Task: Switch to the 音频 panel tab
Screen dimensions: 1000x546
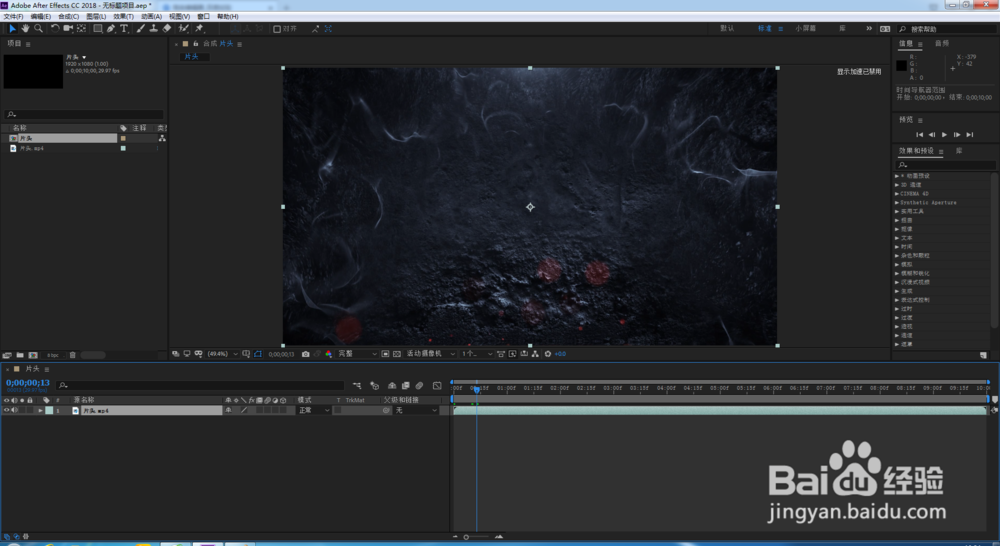Action: pyautogui.click(x=942, y=43)
